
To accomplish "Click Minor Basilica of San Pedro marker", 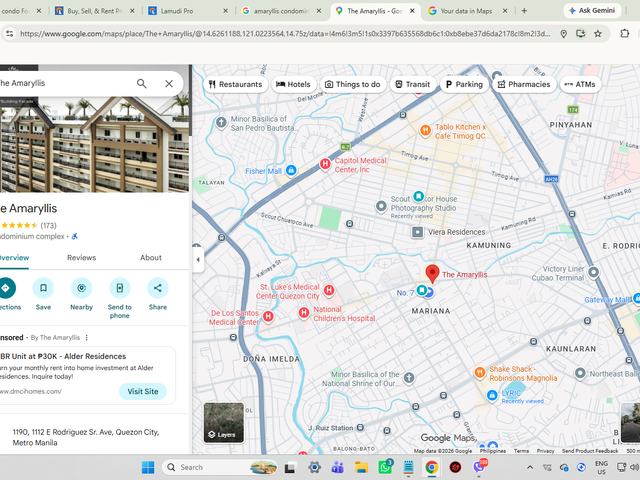I will 221,122.
